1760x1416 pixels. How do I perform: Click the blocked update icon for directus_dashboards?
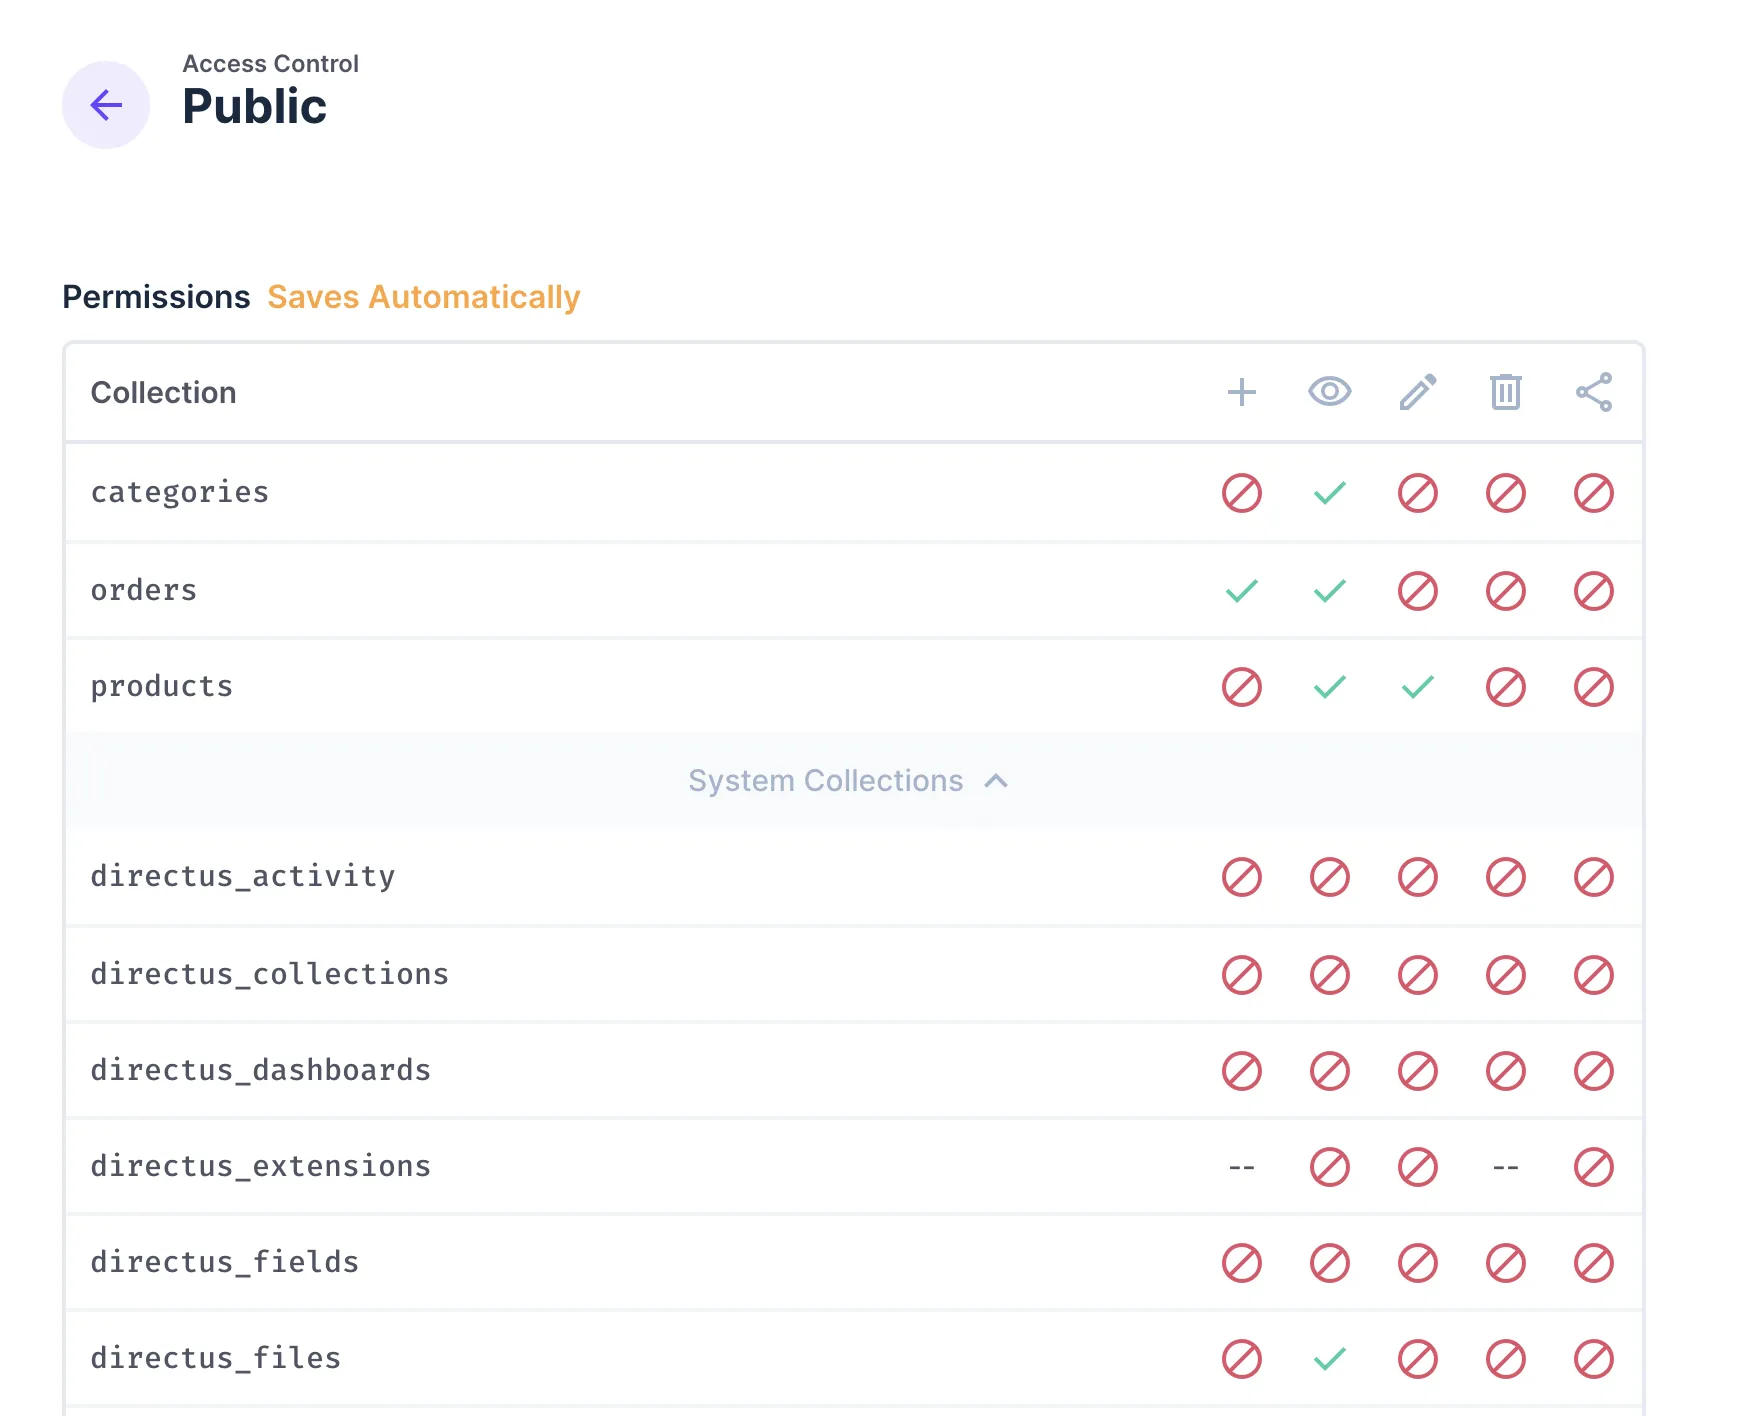point(1417,1070)
